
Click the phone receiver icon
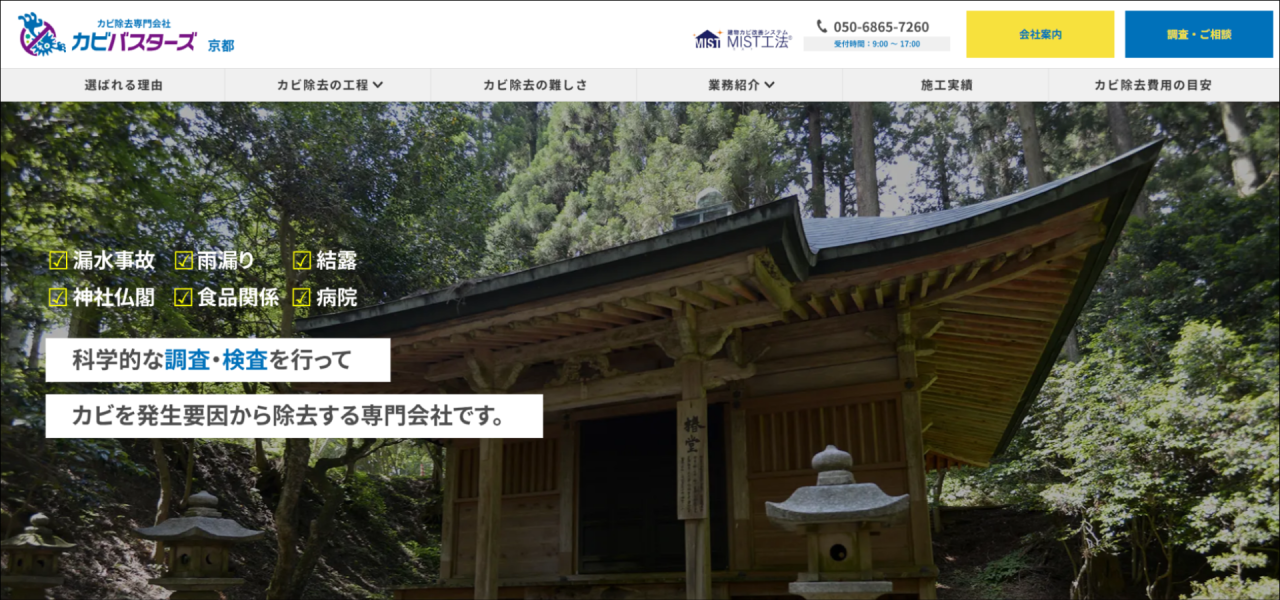pos(823,25)
